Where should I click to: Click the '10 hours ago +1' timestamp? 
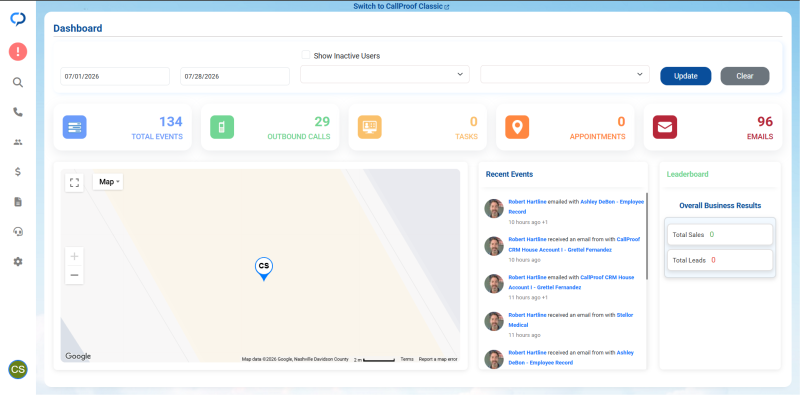pyautogui.click(x=528, y=222)
